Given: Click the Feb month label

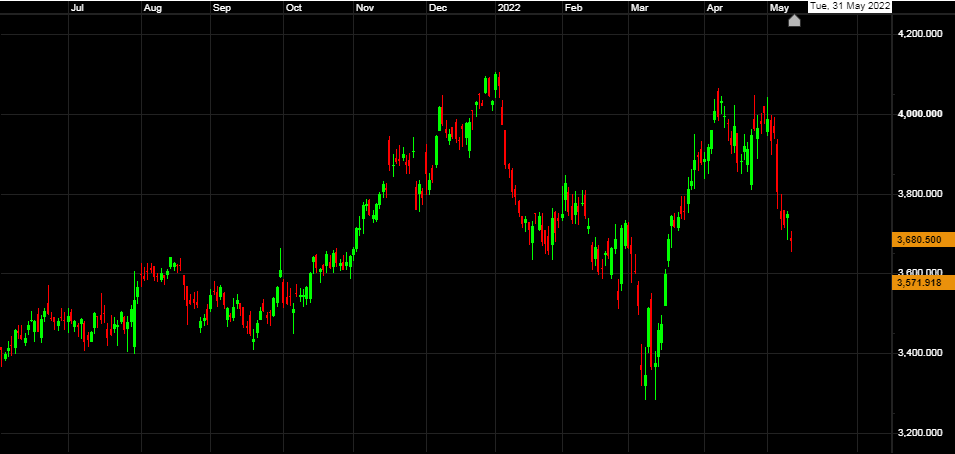Looking at the screenshot, I should coord(573,7).
